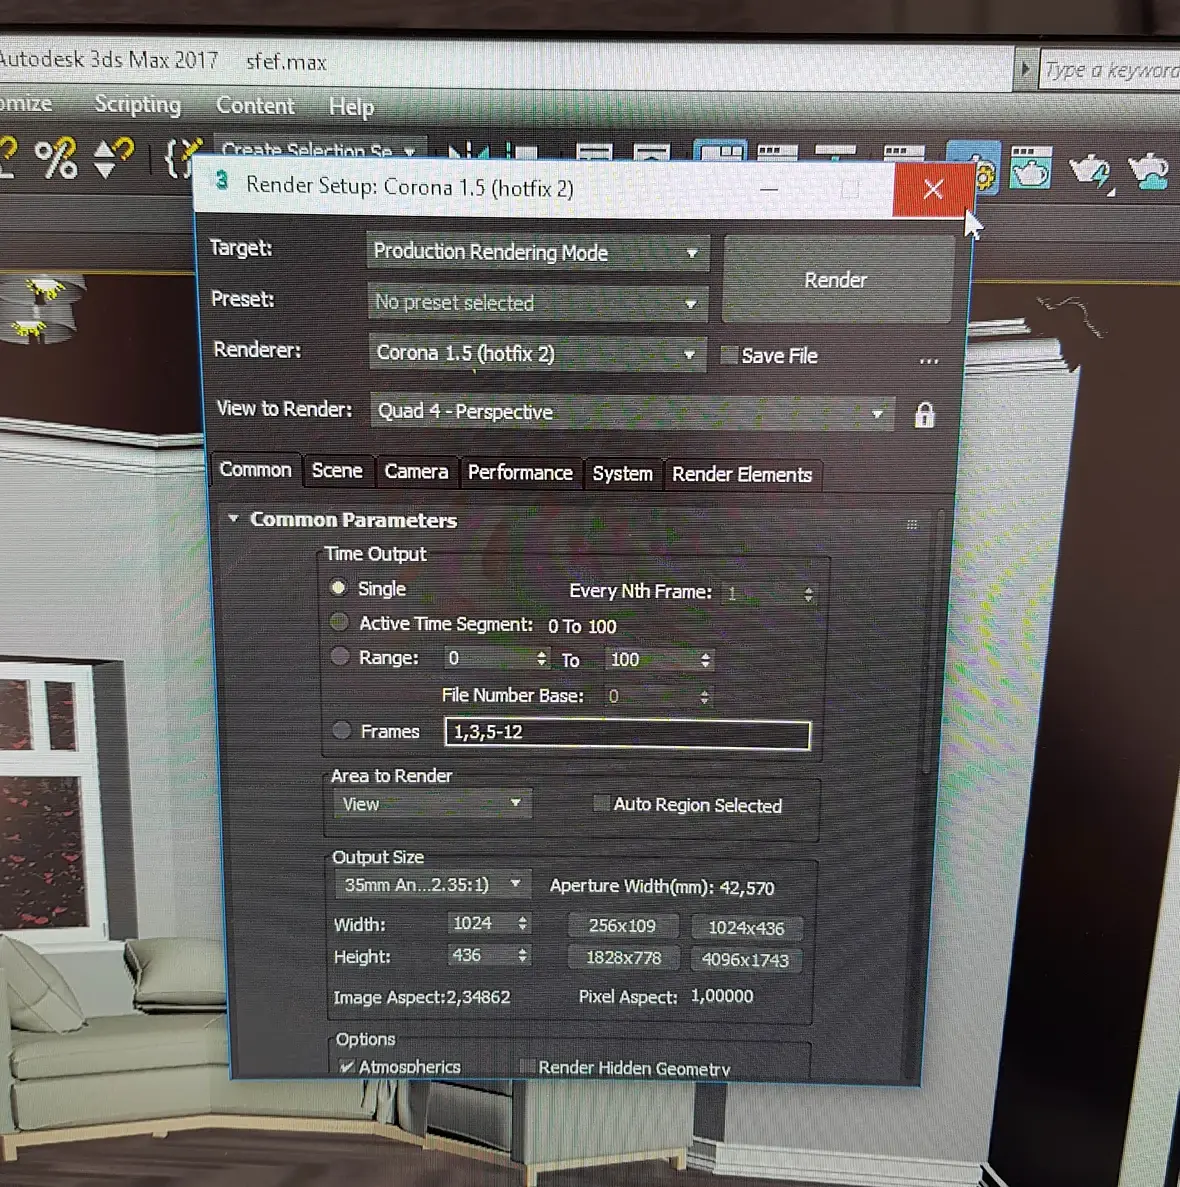
Task: Click the Range start spinner arrows
Action: point(541,659)
